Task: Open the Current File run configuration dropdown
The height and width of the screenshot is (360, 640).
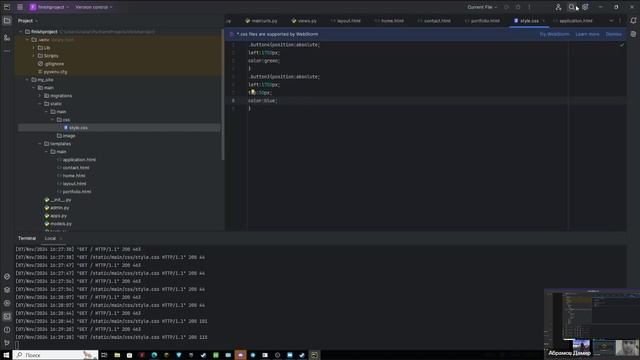Action: click(482, 7)
